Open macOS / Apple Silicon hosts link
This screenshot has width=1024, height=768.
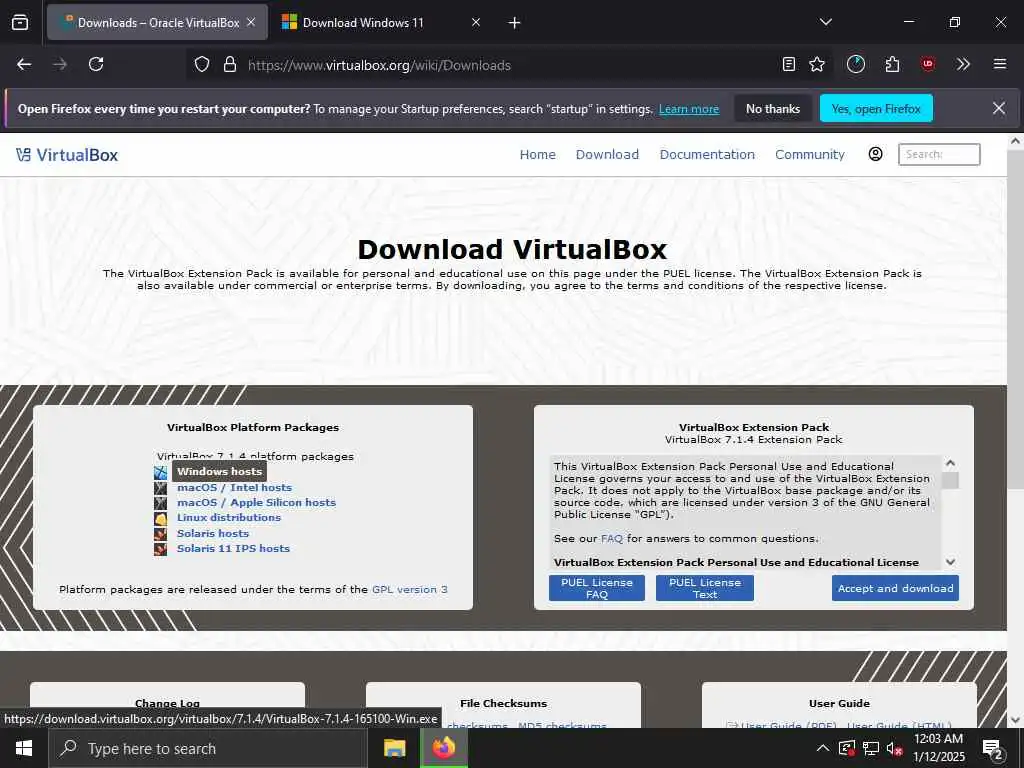[x=257, y=502]
